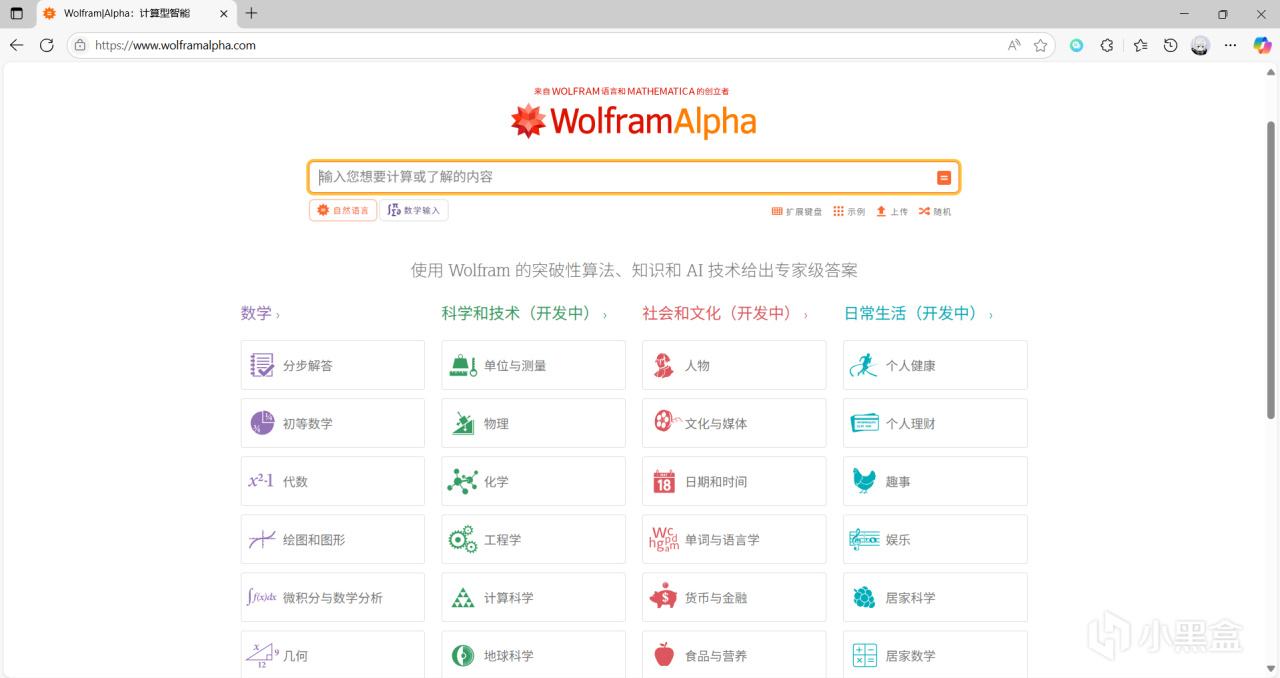This screenshot has width=1280, height=678.
Task: Click the 随机 random example link
Action: 935,211
